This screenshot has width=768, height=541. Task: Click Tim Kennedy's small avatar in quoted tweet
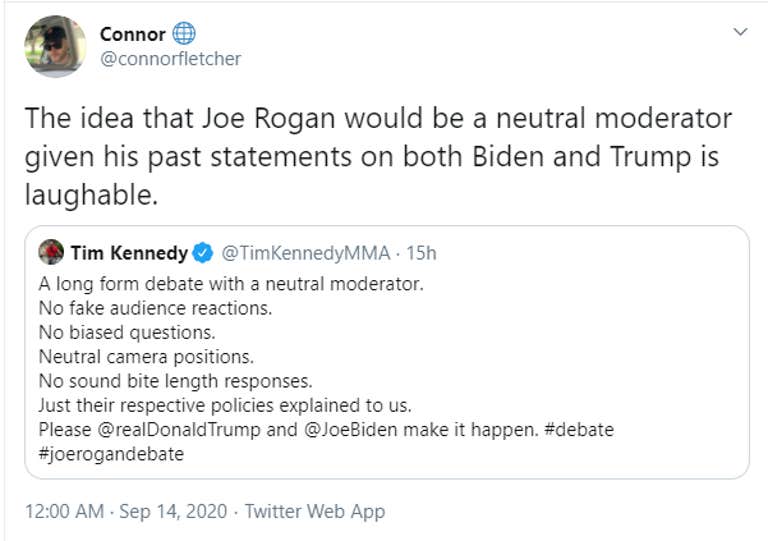click(51, 252)
